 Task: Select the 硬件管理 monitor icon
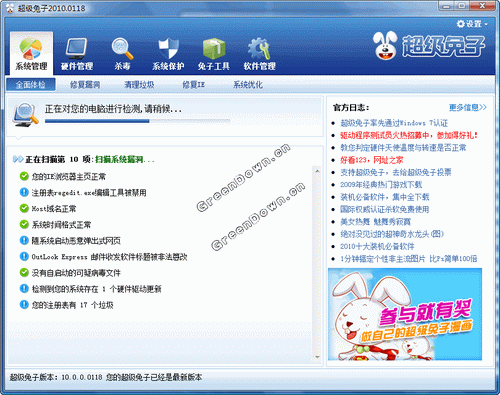77,48
